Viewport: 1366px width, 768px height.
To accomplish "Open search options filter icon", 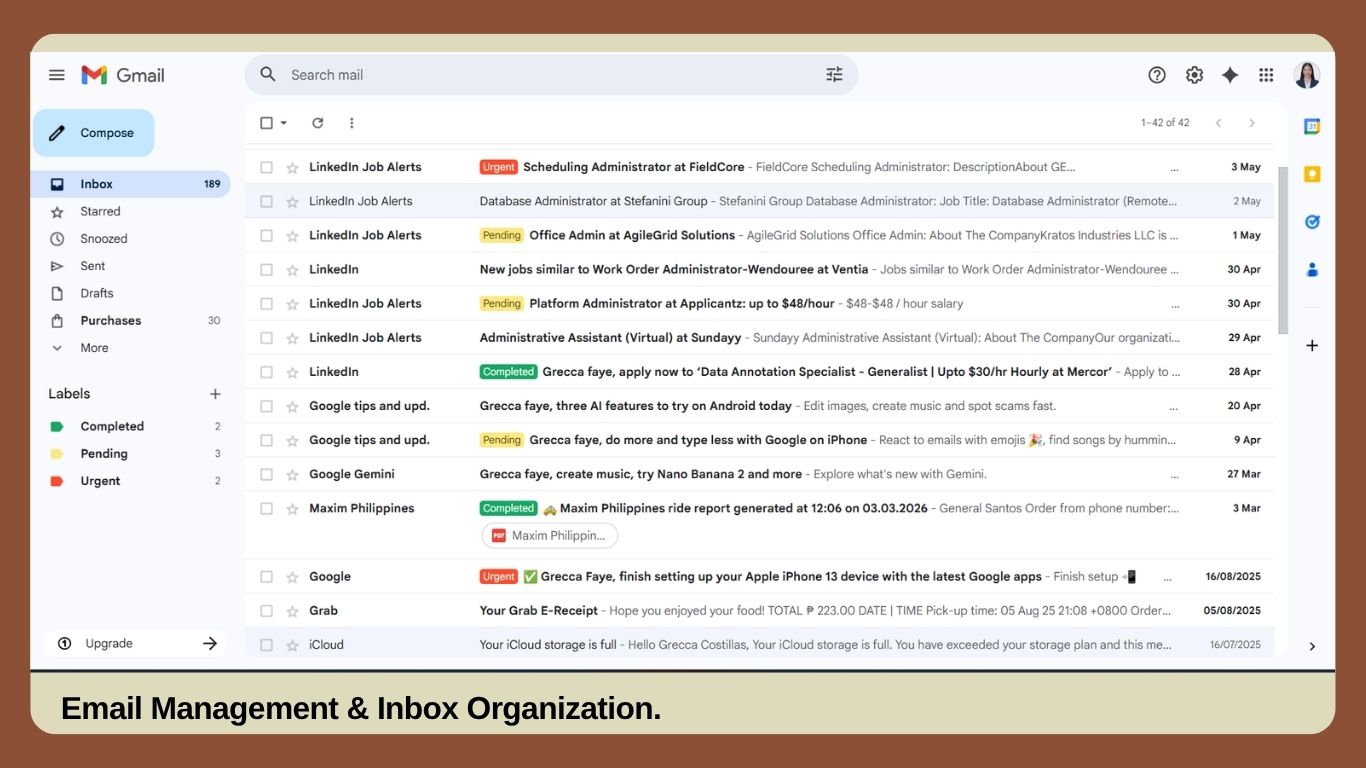I will [834, 75].
